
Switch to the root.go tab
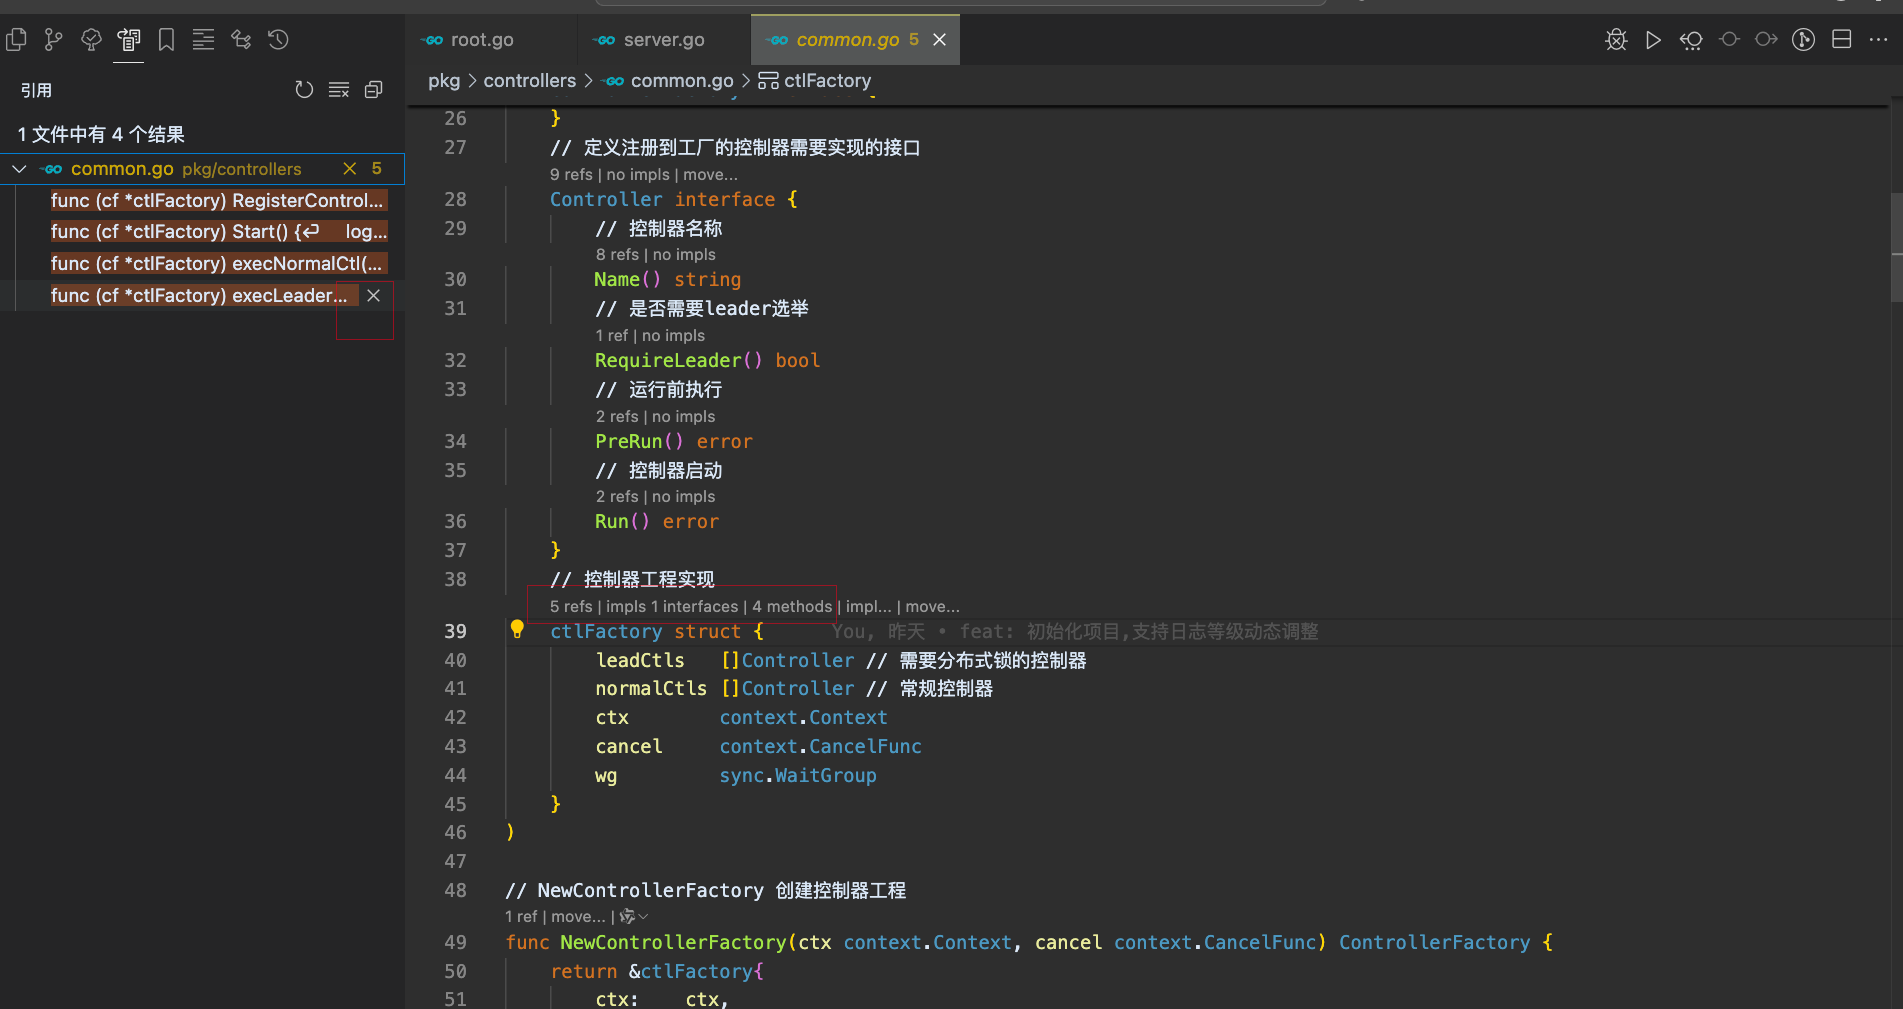[x=482, y=40]
